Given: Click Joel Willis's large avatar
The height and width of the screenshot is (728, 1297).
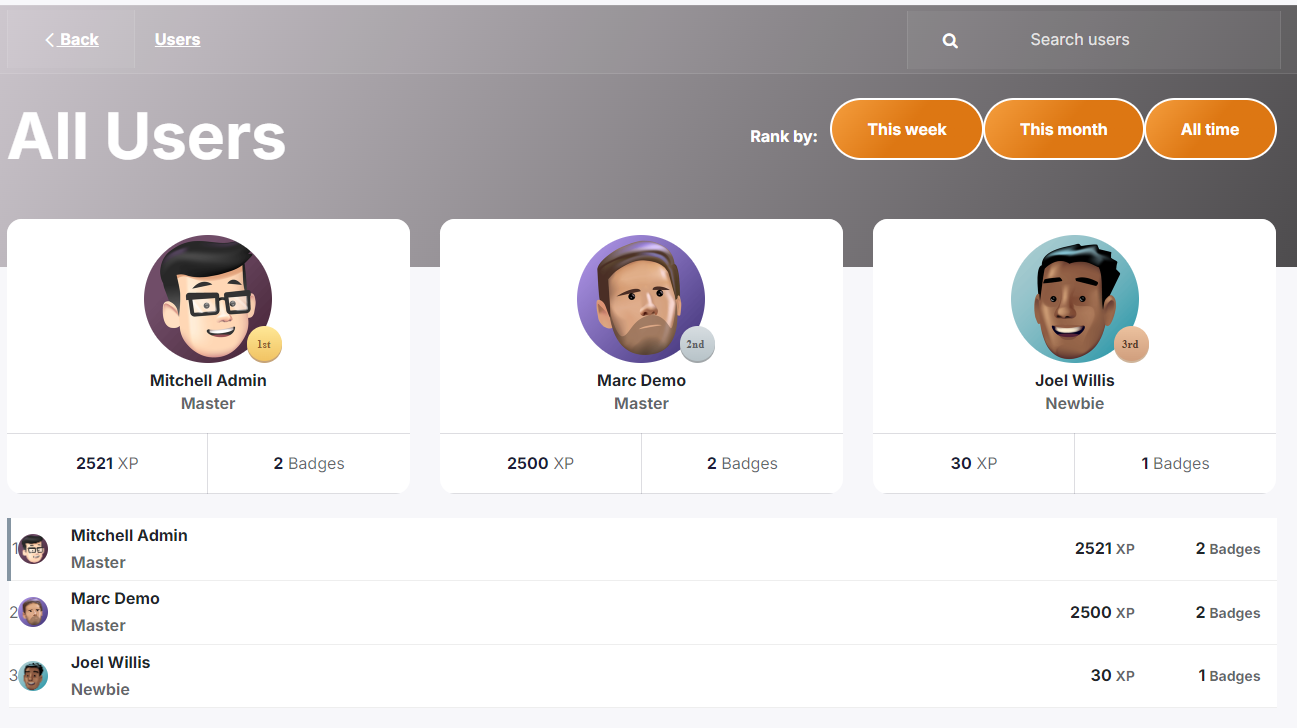Looking at the screenshot, I should (x=1074, y=298).
